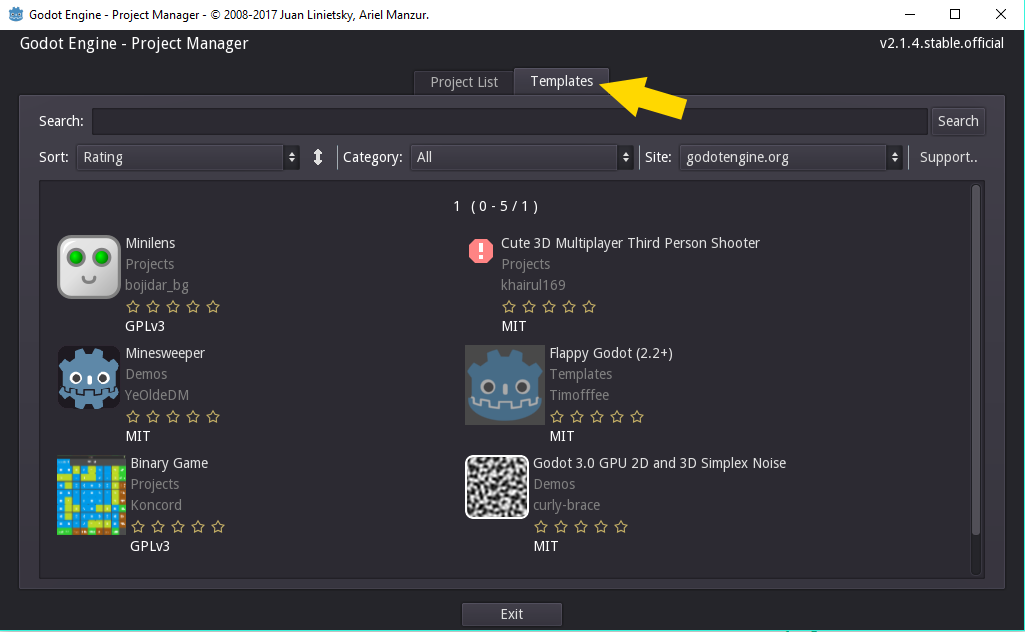The width and height of the screenshot is (1025, 632).
Task: Open the Minilens asset title
Action: tap(150, 243)
